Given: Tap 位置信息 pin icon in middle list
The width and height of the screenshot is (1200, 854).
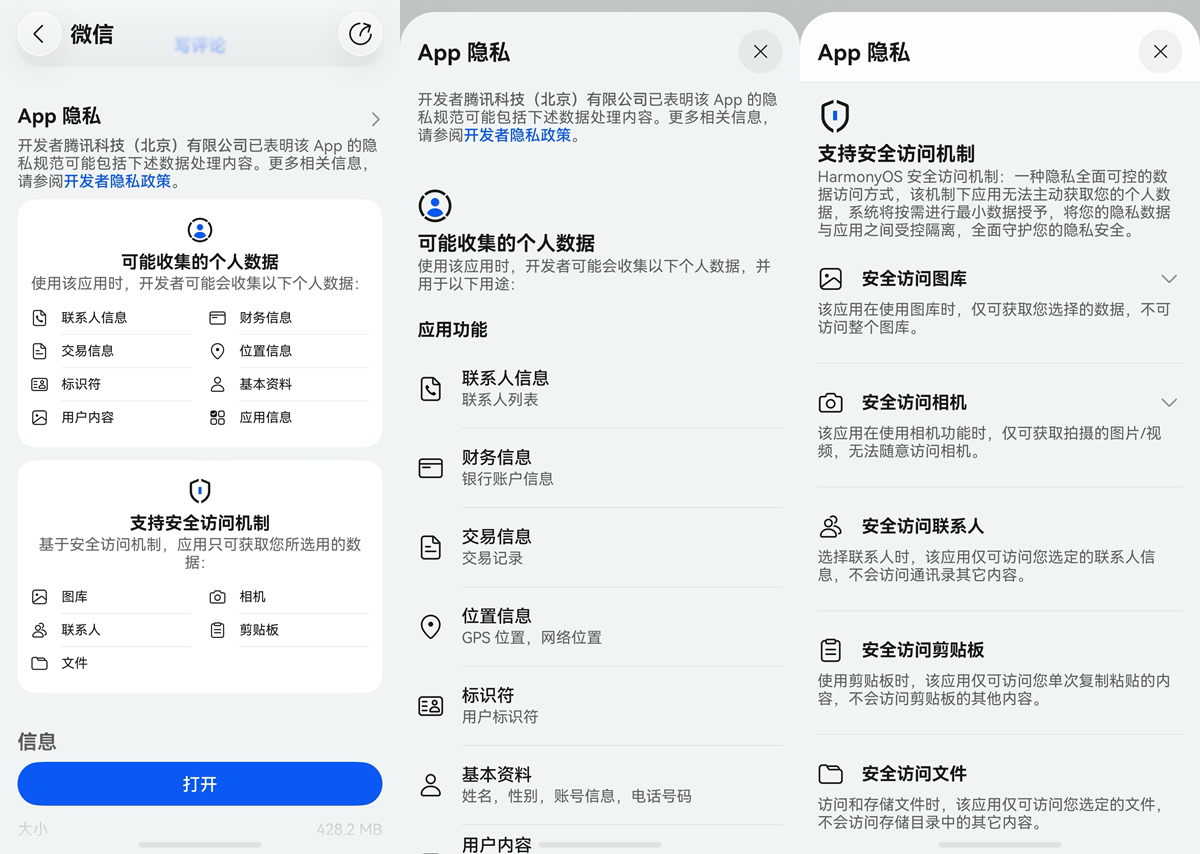Looking at the screenshot, I should 431,627.
